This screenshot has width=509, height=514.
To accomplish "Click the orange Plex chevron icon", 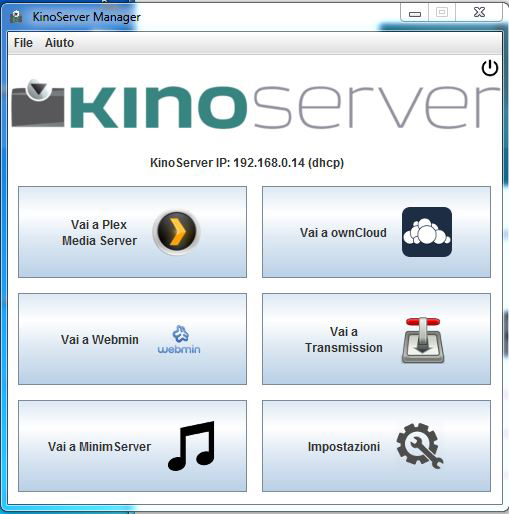I will (x=176, y=232).
